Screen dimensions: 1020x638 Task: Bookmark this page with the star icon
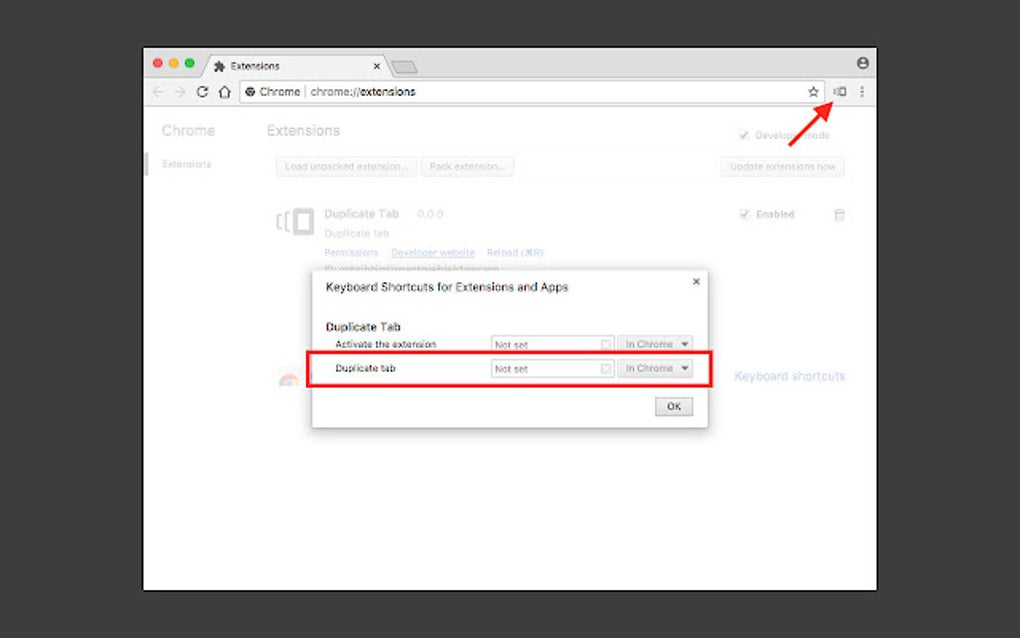[x=813, y=91]
